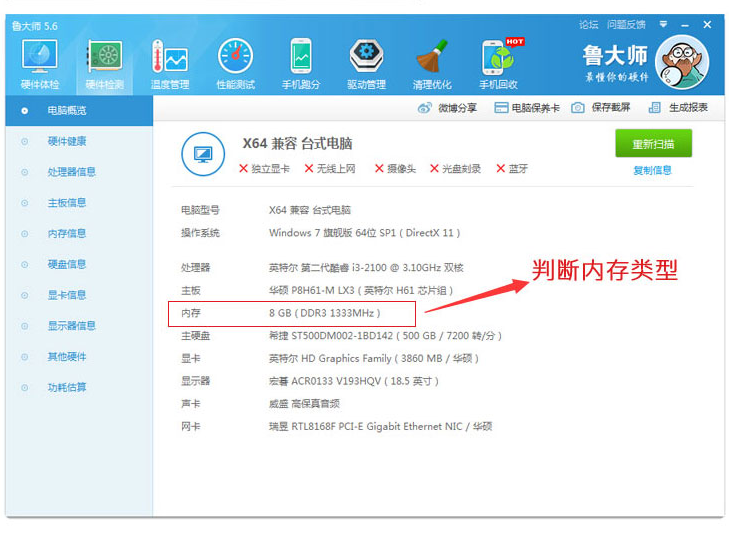Open the 驱动管理 driver management icon
Image resolution: width=729 pixels, height=537 pixels.
pos(366,57)
